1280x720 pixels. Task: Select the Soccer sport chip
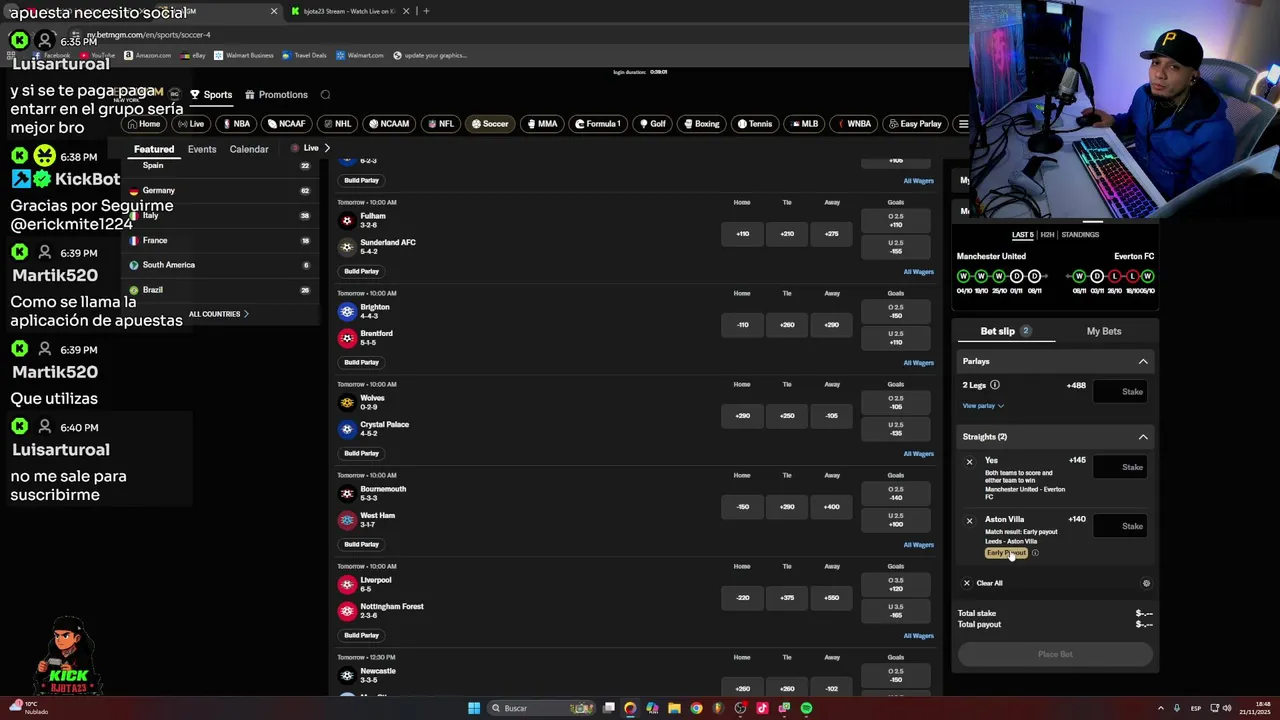coord(490,124)
